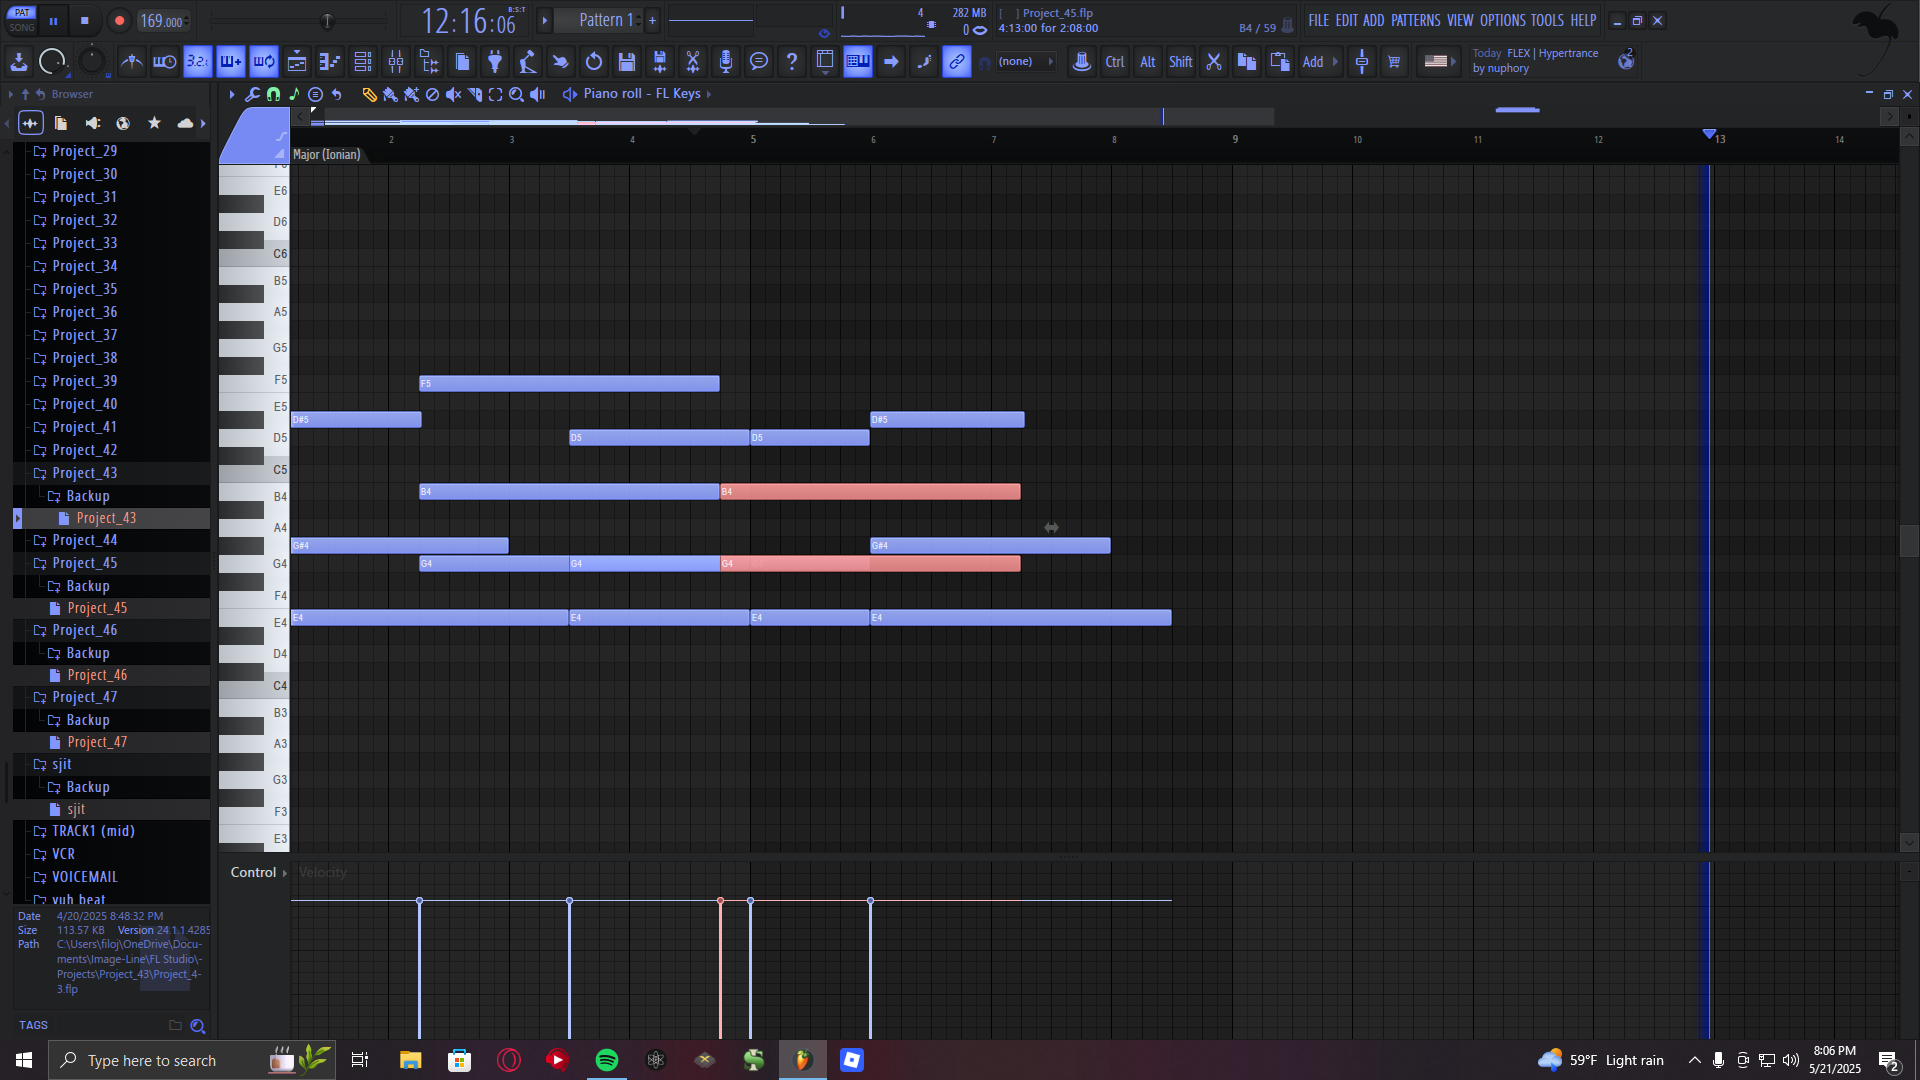
Task: Open the mixer window icon
Action: (396, 62)
